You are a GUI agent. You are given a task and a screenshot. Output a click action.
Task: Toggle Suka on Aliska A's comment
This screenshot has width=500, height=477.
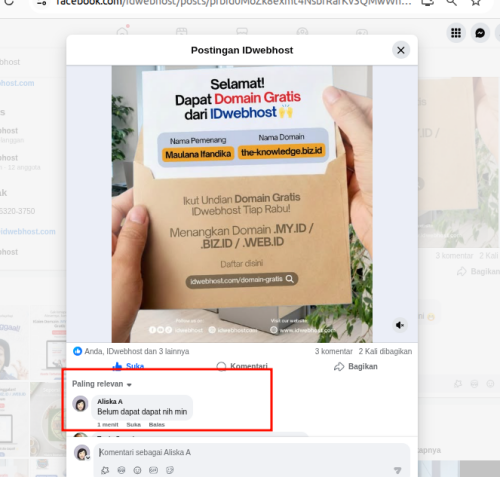tap(133, 425)
